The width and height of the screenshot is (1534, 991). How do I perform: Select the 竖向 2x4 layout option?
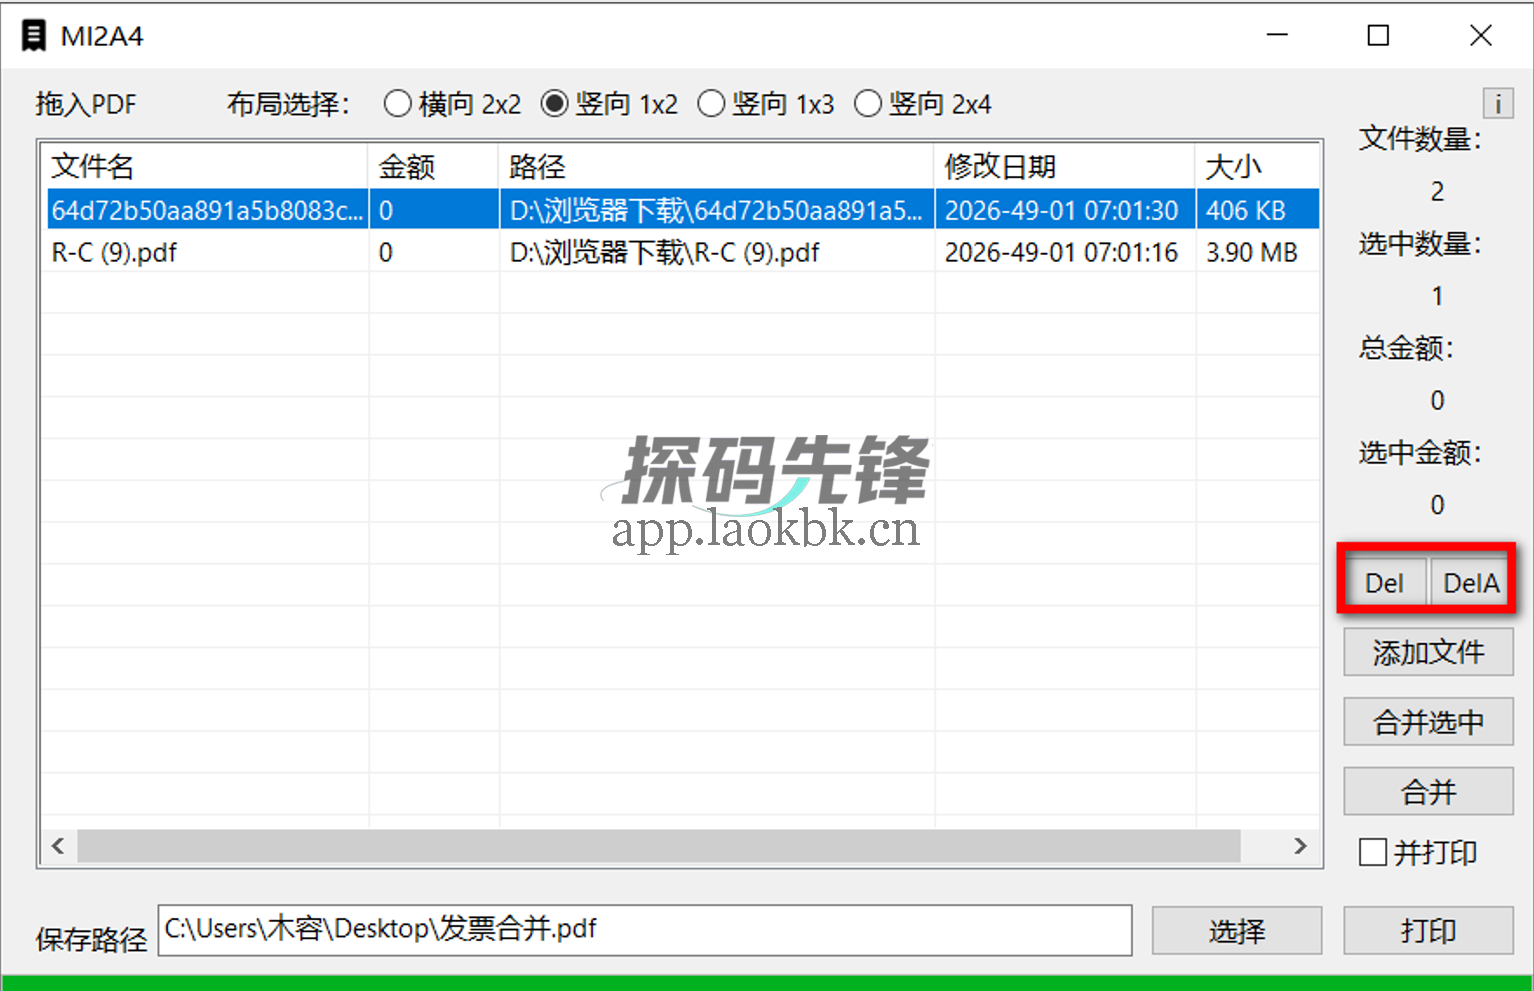coord(868,103)
